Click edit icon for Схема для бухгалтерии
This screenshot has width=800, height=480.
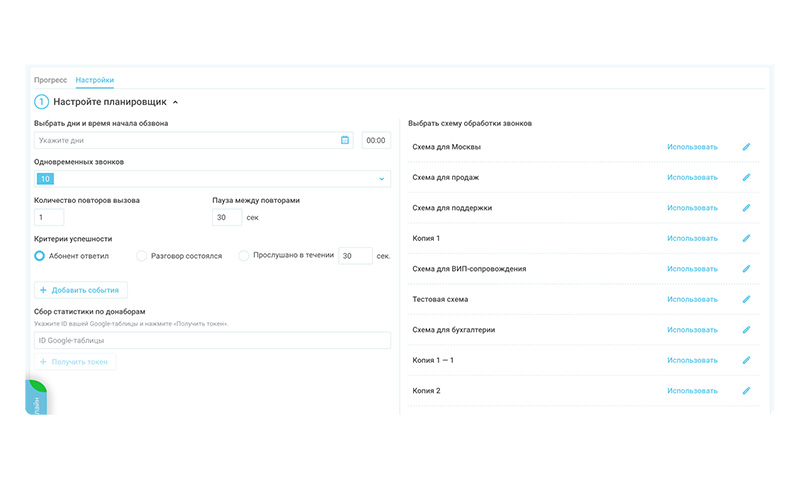coord(746,330)
